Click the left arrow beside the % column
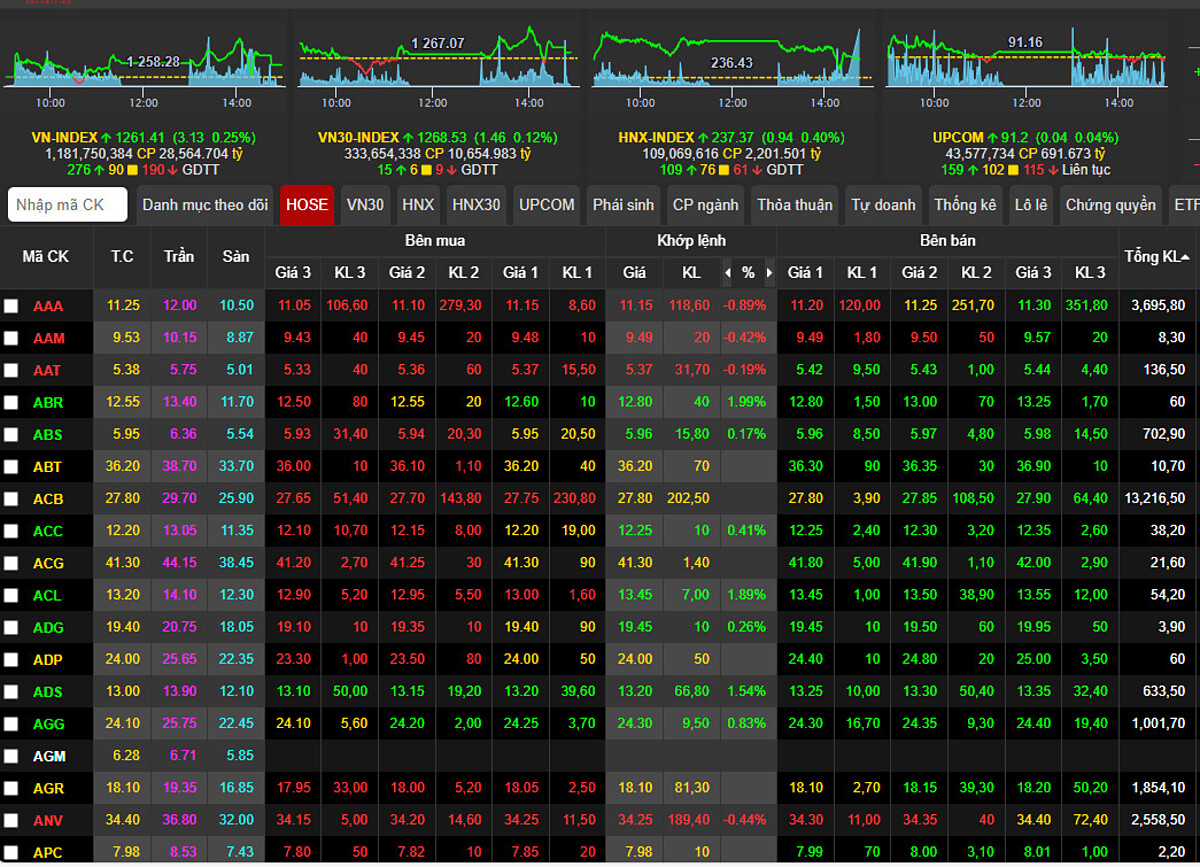The height and width of the screenshot is (867, 1200). [x=727, y=272]
